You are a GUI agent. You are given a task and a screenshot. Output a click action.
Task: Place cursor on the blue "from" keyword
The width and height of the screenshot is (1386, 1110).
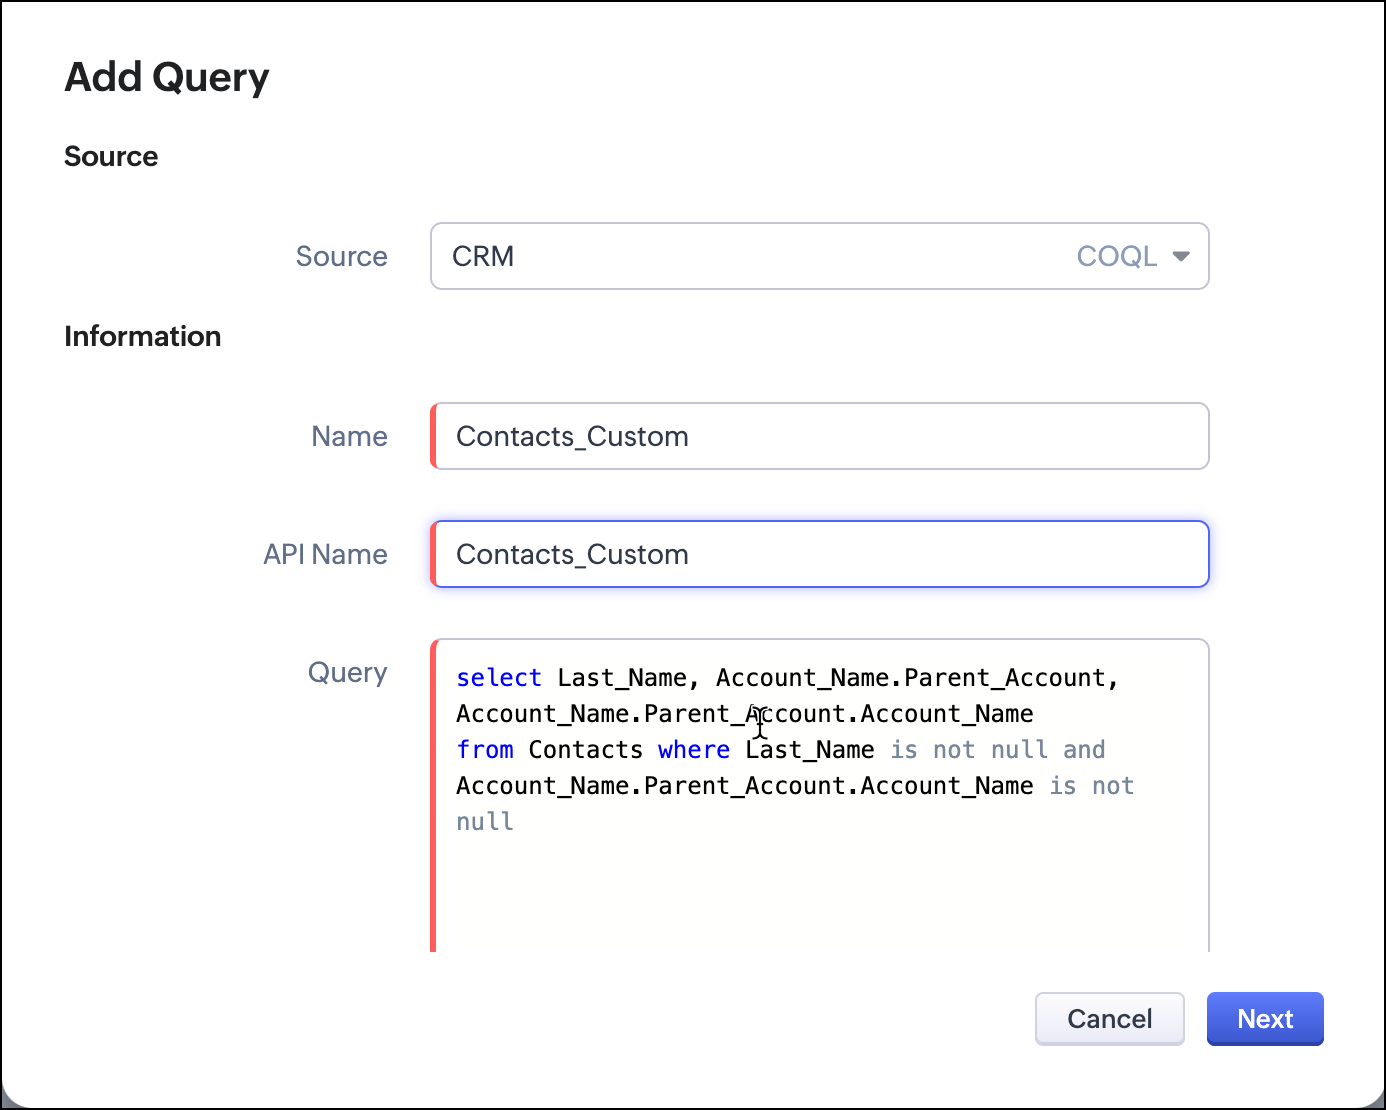[x=485, y=750]
